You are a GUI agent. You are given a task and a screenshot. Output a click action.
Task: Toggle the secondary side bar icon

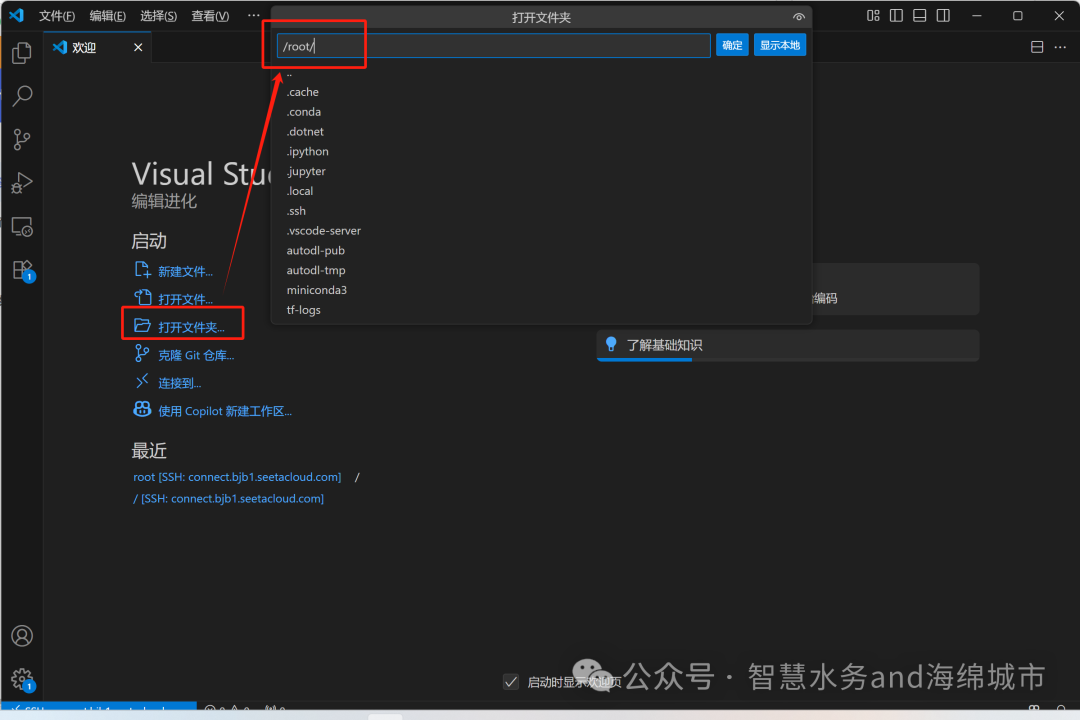point(943,15)
